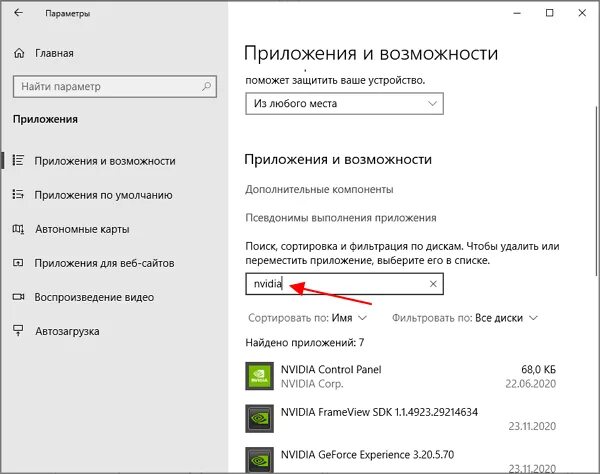Go to Приложения для веб-сайтов

pos(104,263)
